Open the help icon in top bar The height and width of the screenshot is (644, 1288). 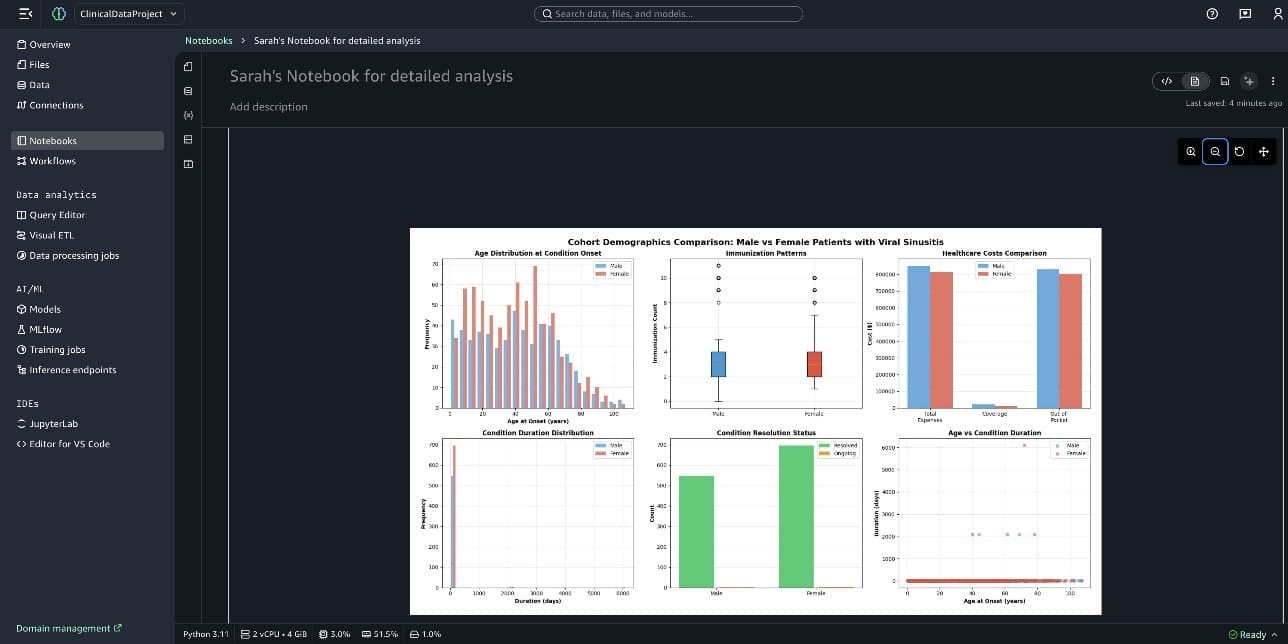point(1212,14)
